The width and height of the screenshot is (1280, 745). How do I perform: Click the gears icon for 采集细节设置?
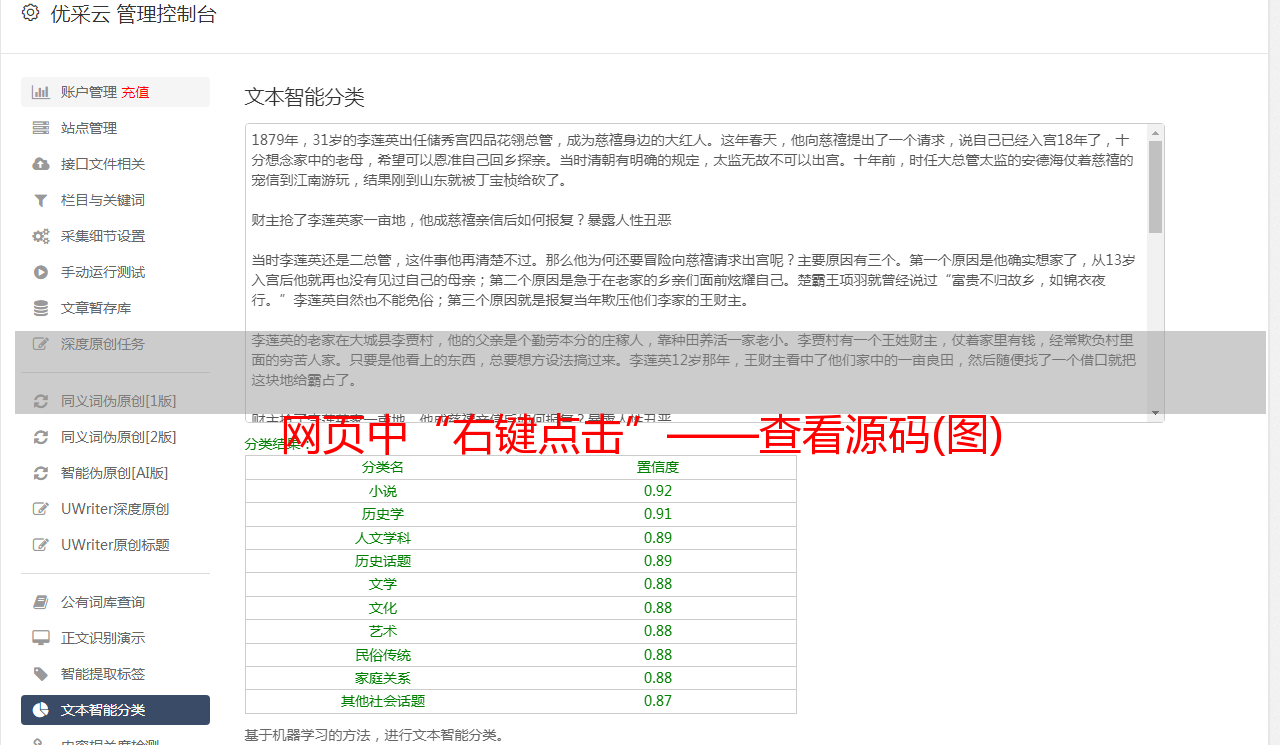coord(41,236)
